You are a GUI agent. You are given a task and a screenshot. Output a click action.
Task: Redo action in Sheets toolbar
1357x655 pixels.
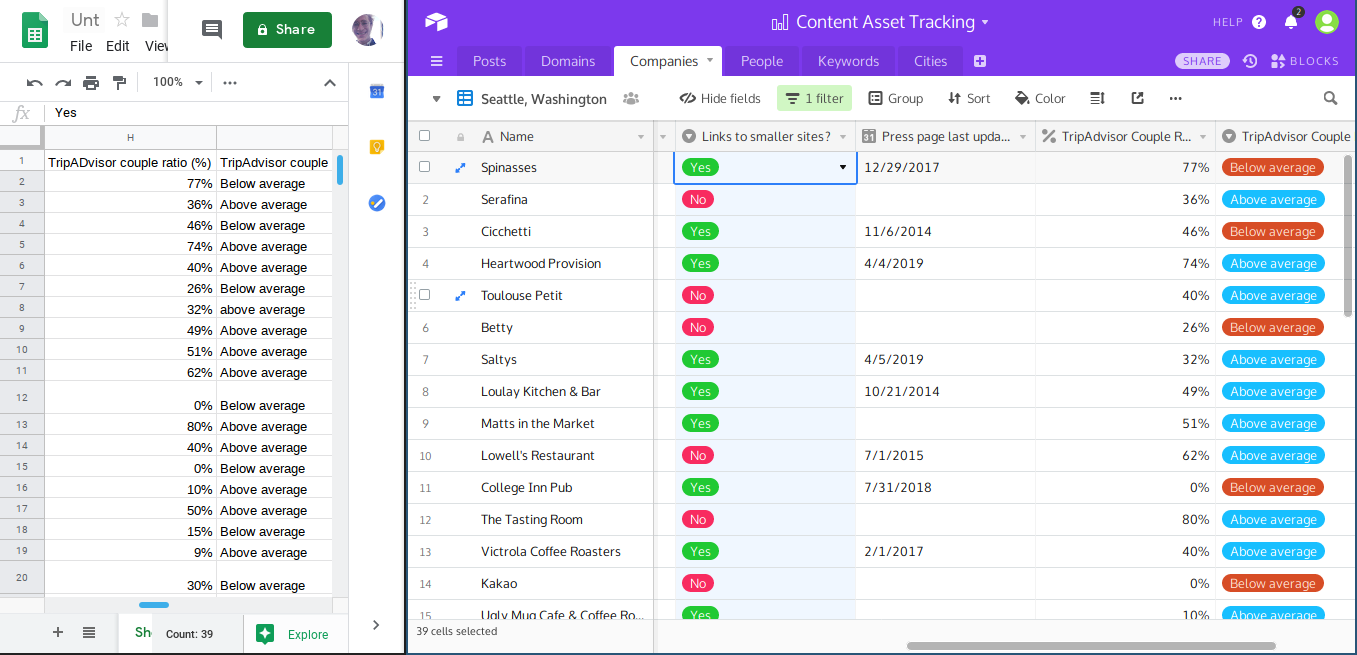63,82
